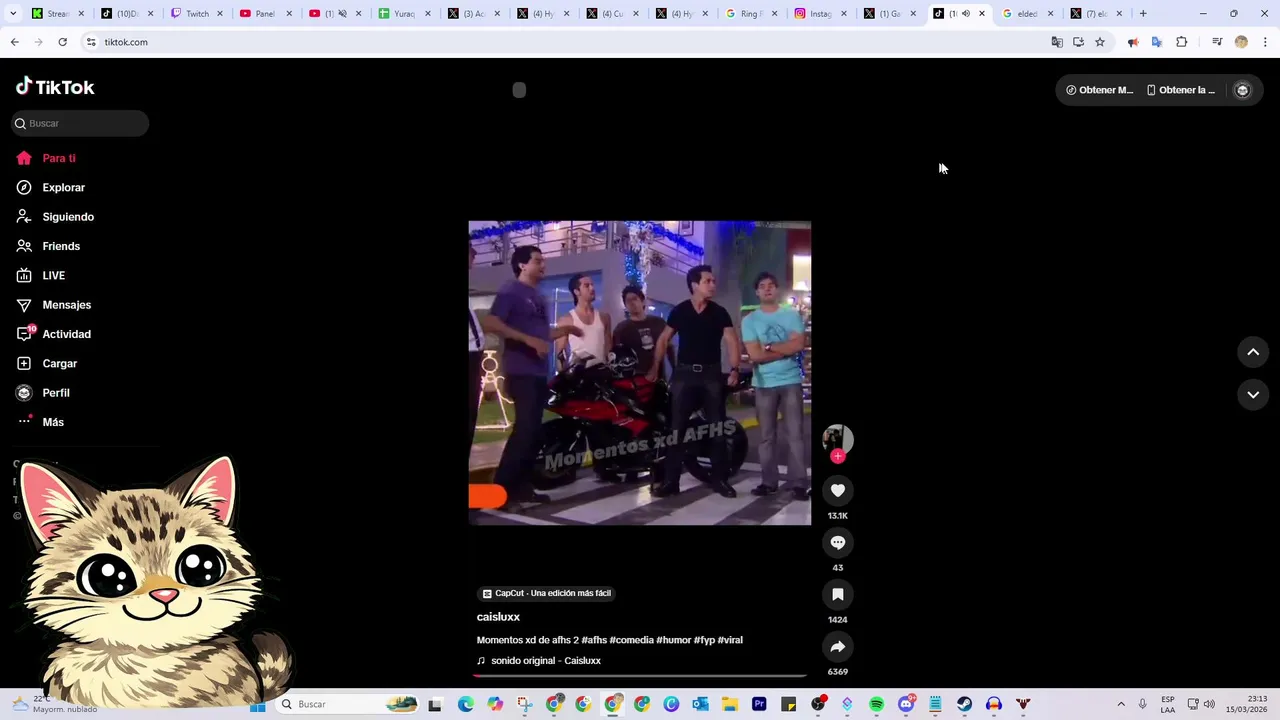Go to previous video with up chevron
The height and width of the screenshot is (720, 1280).
pos(1253,352)
